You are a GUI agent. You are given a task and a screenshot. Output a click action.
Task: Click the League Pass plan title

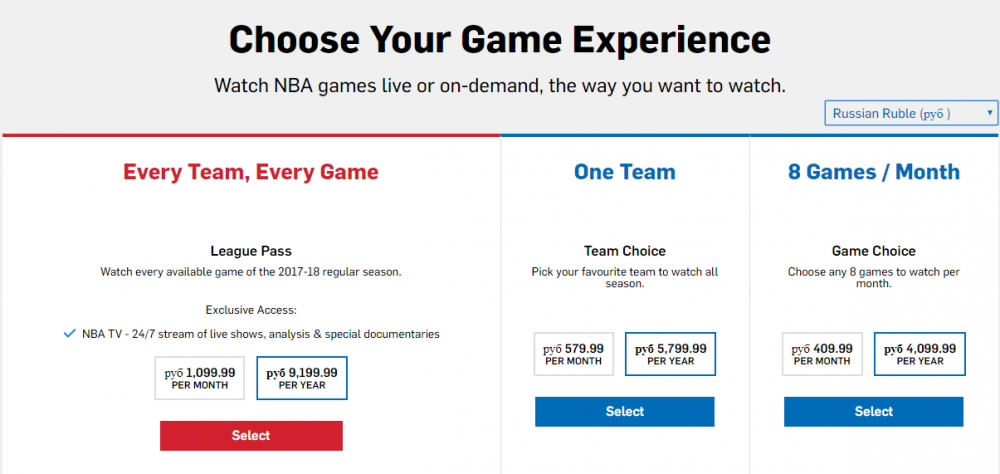click(x=251, y=251)
